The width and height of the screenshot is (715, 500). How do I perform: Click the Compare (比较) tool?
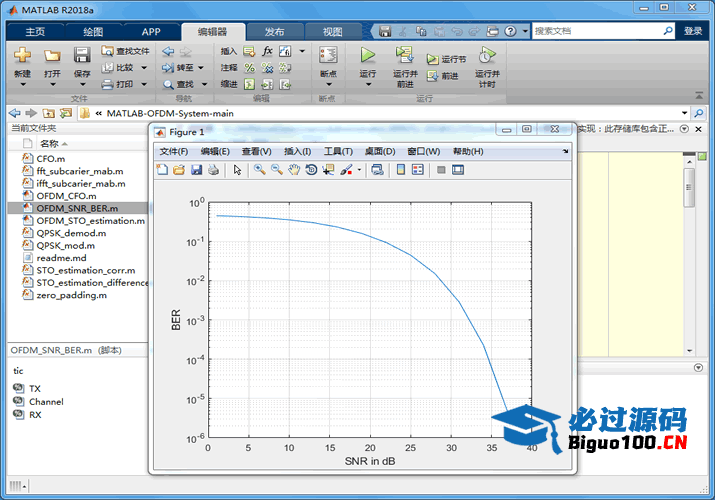pos(118,67)
